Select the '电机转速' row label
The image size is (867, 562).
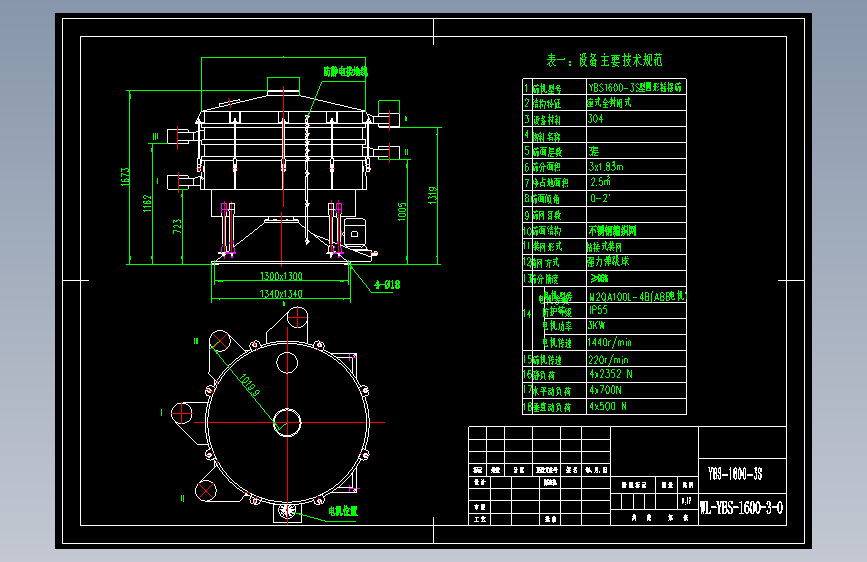coord(557,343)
